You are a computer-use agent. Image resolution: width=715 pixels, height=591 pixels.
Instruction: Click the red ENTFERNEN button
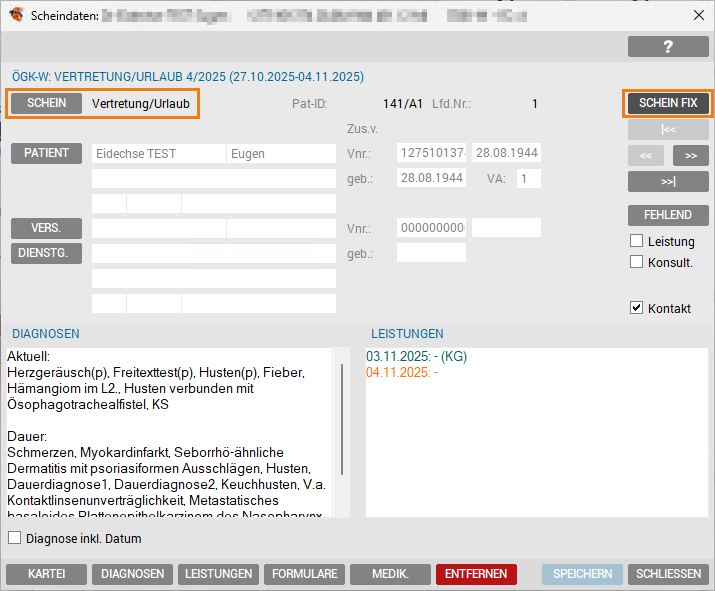[x=476, y=574]
